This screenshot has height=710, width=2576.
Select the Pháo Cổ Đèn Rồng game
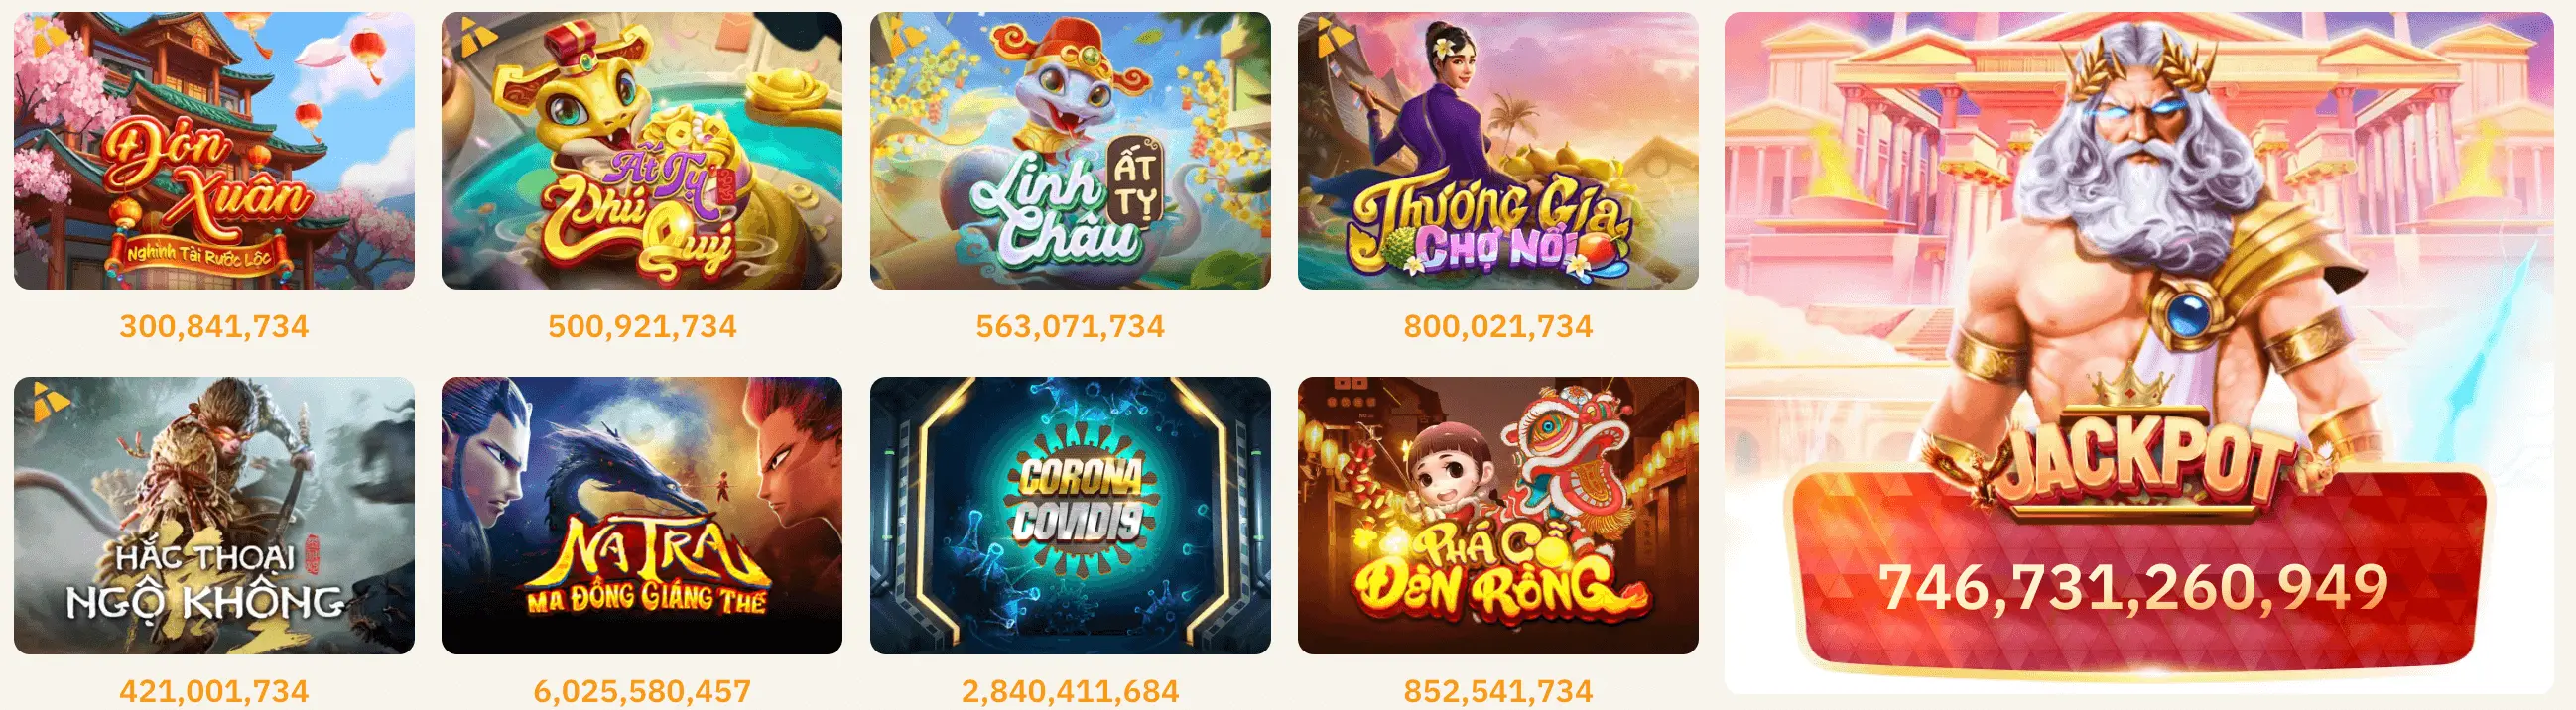tap(1498, 516)
